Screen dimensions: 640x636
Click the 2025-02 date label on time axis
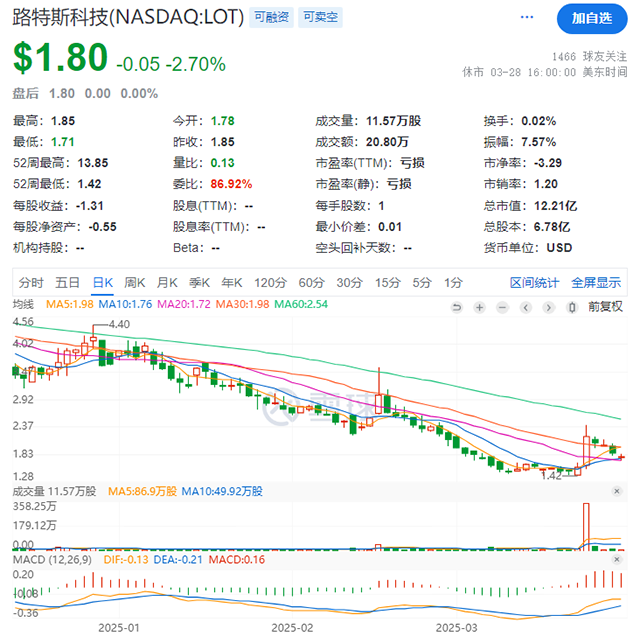pos(292,628)
